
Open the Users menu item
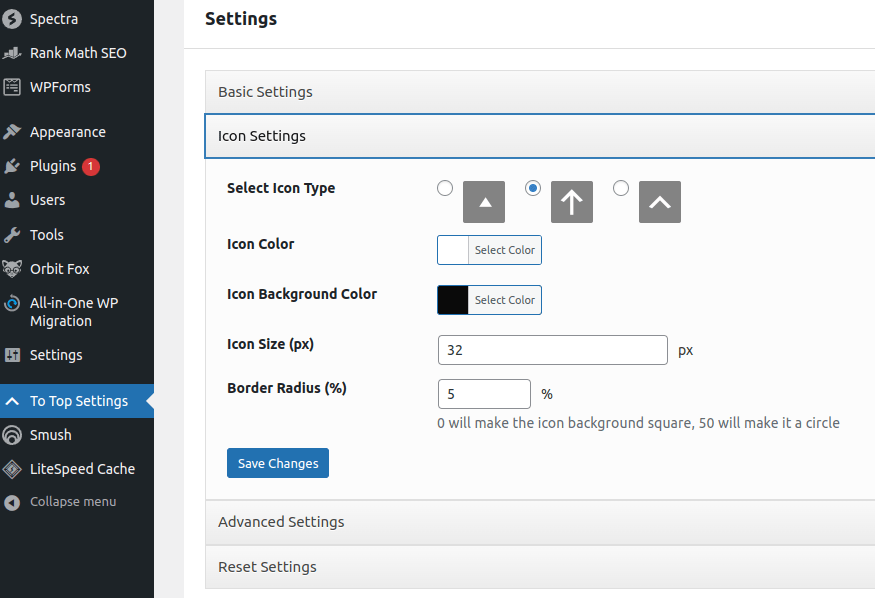click(x=47, y=200)
